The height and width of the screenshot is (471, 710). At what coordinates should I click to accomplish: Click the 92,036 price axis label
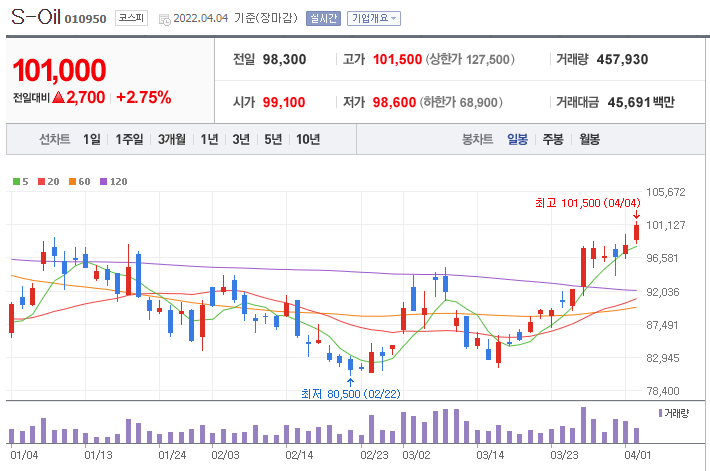click(x=663, y=292)
